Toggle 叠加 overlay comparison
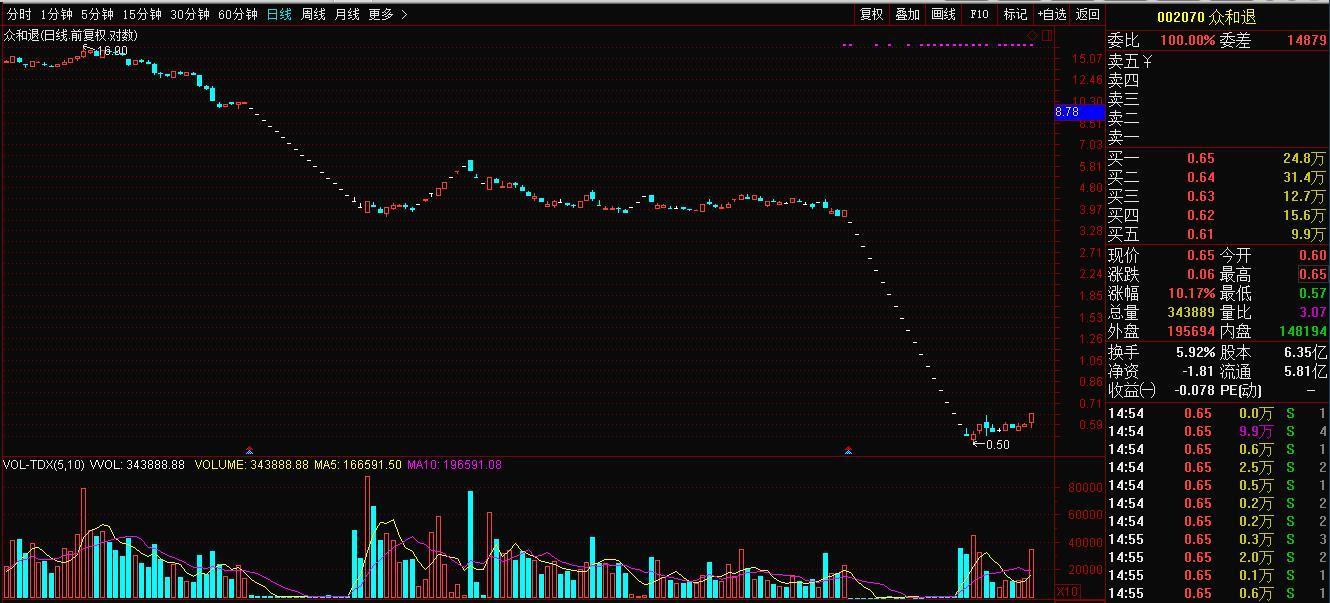 click(907, 14)
